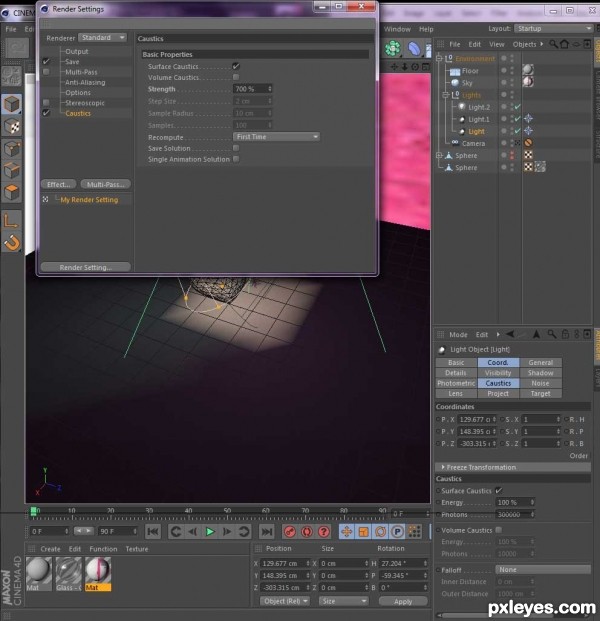Screen dimensions: 600x621
Task: Click the lock icon in Attribute Manager
Action: point(565,334)
